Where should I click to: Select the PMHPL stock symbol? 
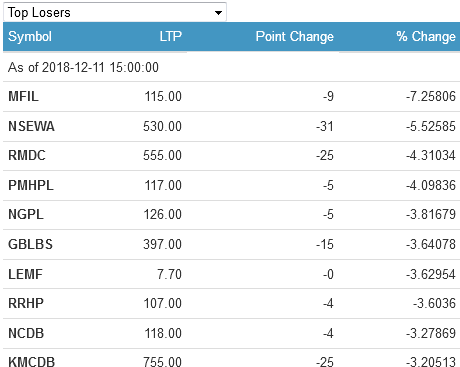pyautogui.click(x=31, y=185)
